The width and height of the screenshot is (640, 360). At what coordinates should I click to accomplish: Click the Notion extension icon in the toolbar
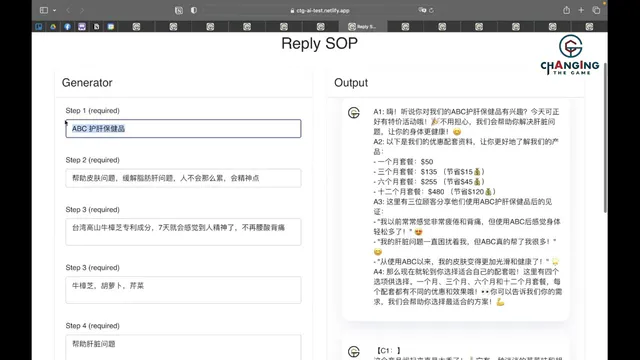179,10
